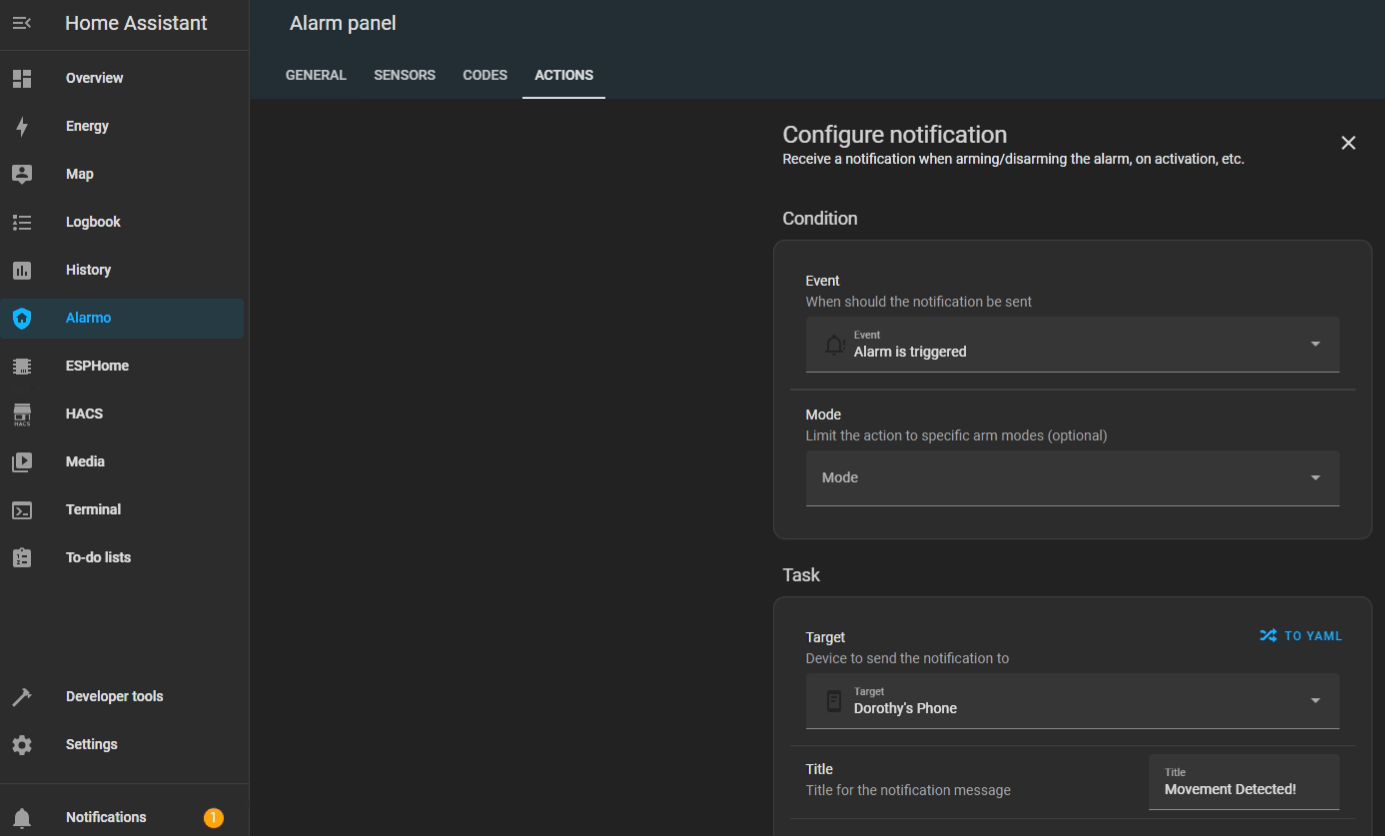Click the Terminal console icon
1385x836 pixels.
(x=22, y=510)
